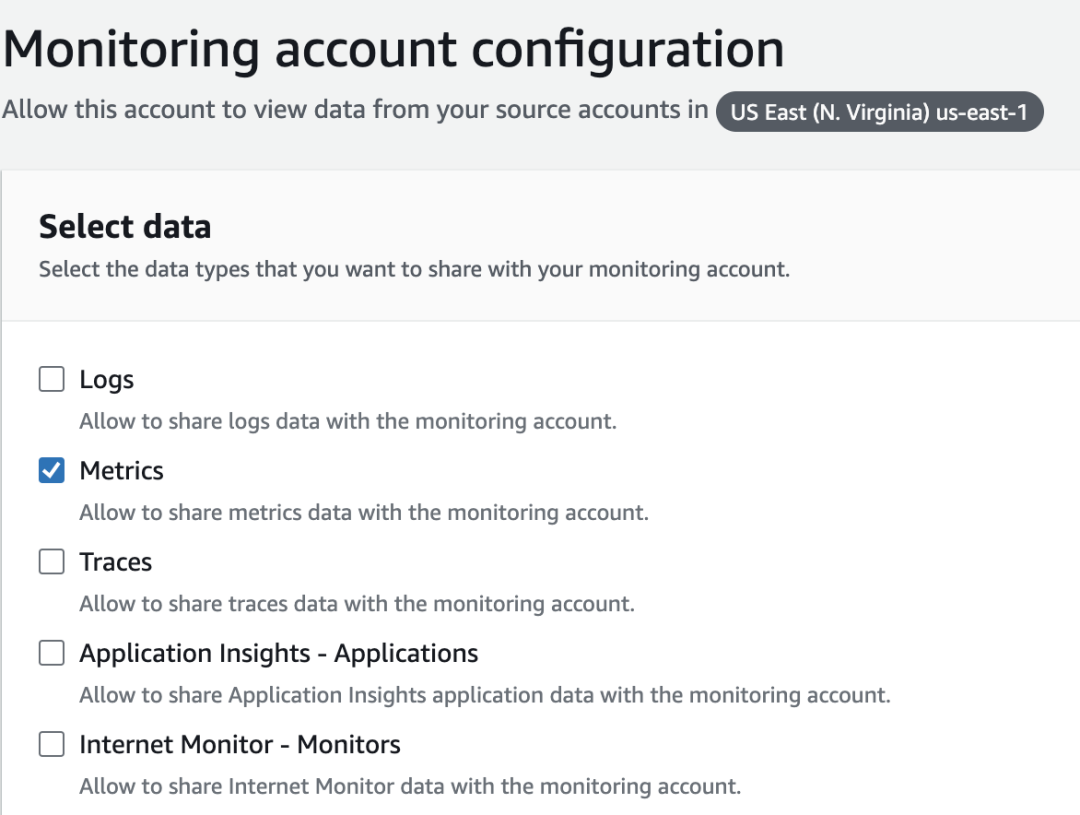Click the Application Insights - Applications label
1080x815 pixels.
coord(278,654)
